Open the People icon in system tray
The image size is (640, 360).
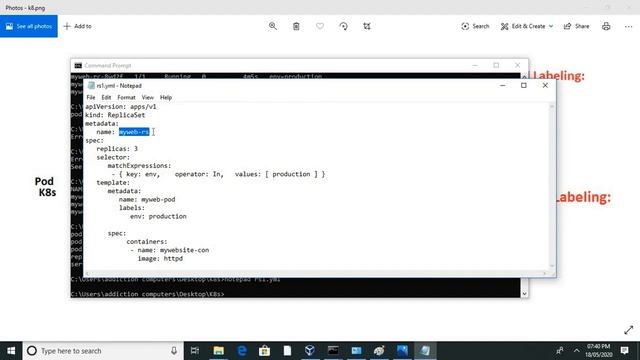tap(560, 351)
